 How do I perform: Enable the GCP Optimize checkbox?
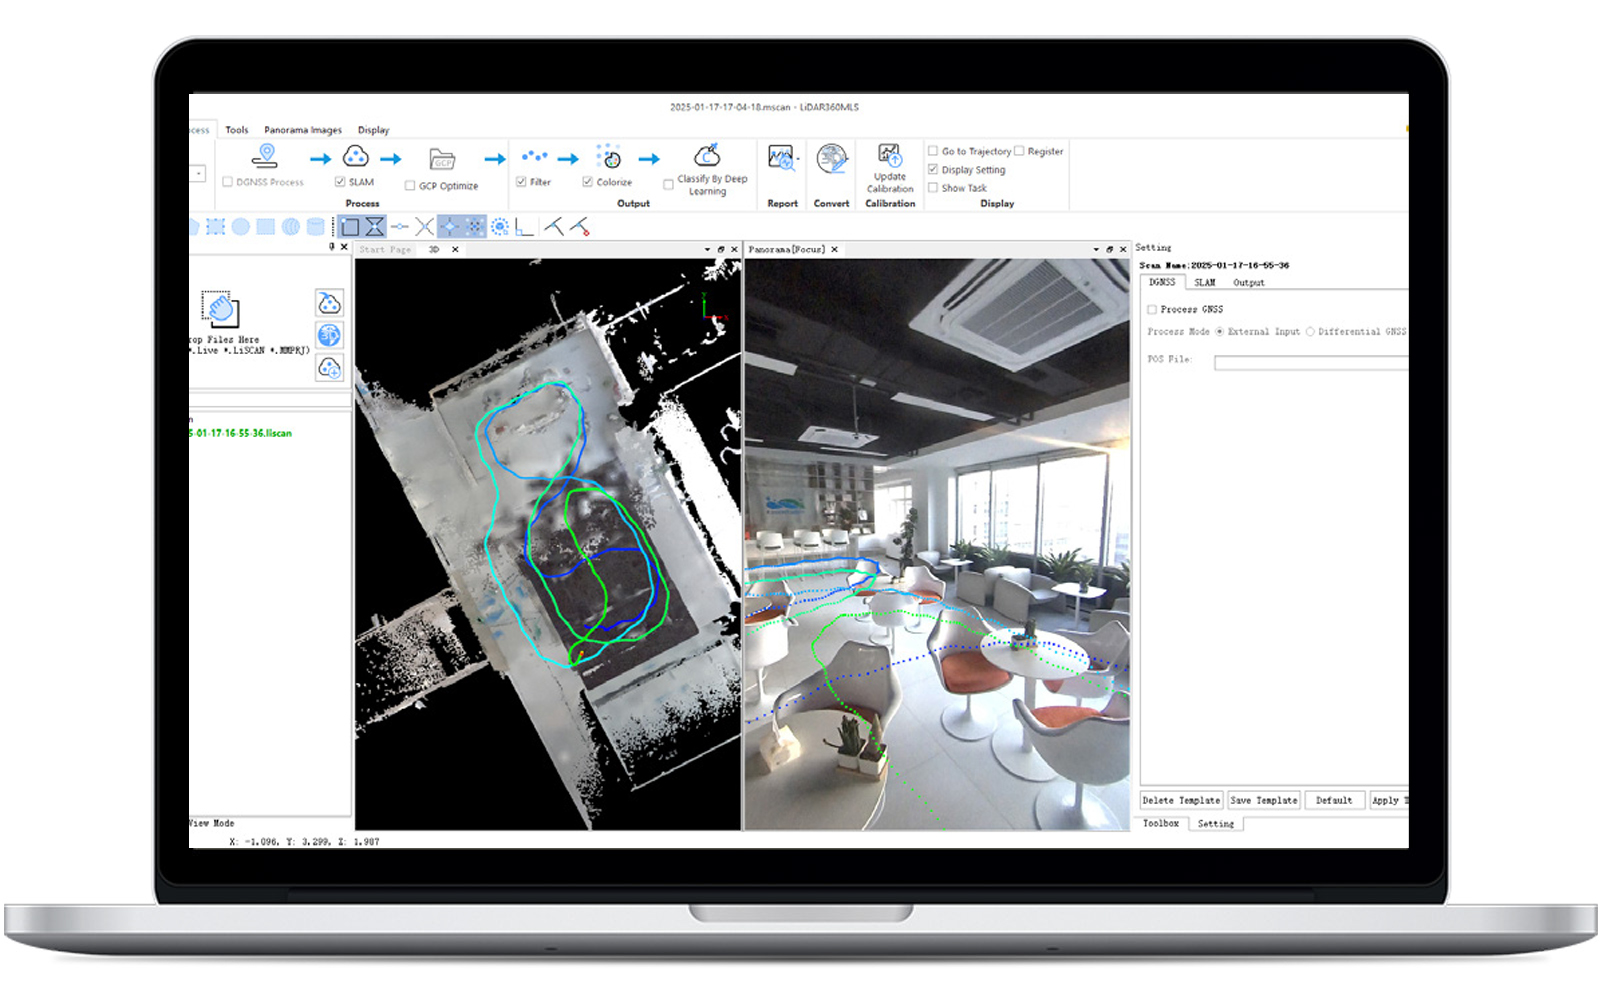[410, 186]
